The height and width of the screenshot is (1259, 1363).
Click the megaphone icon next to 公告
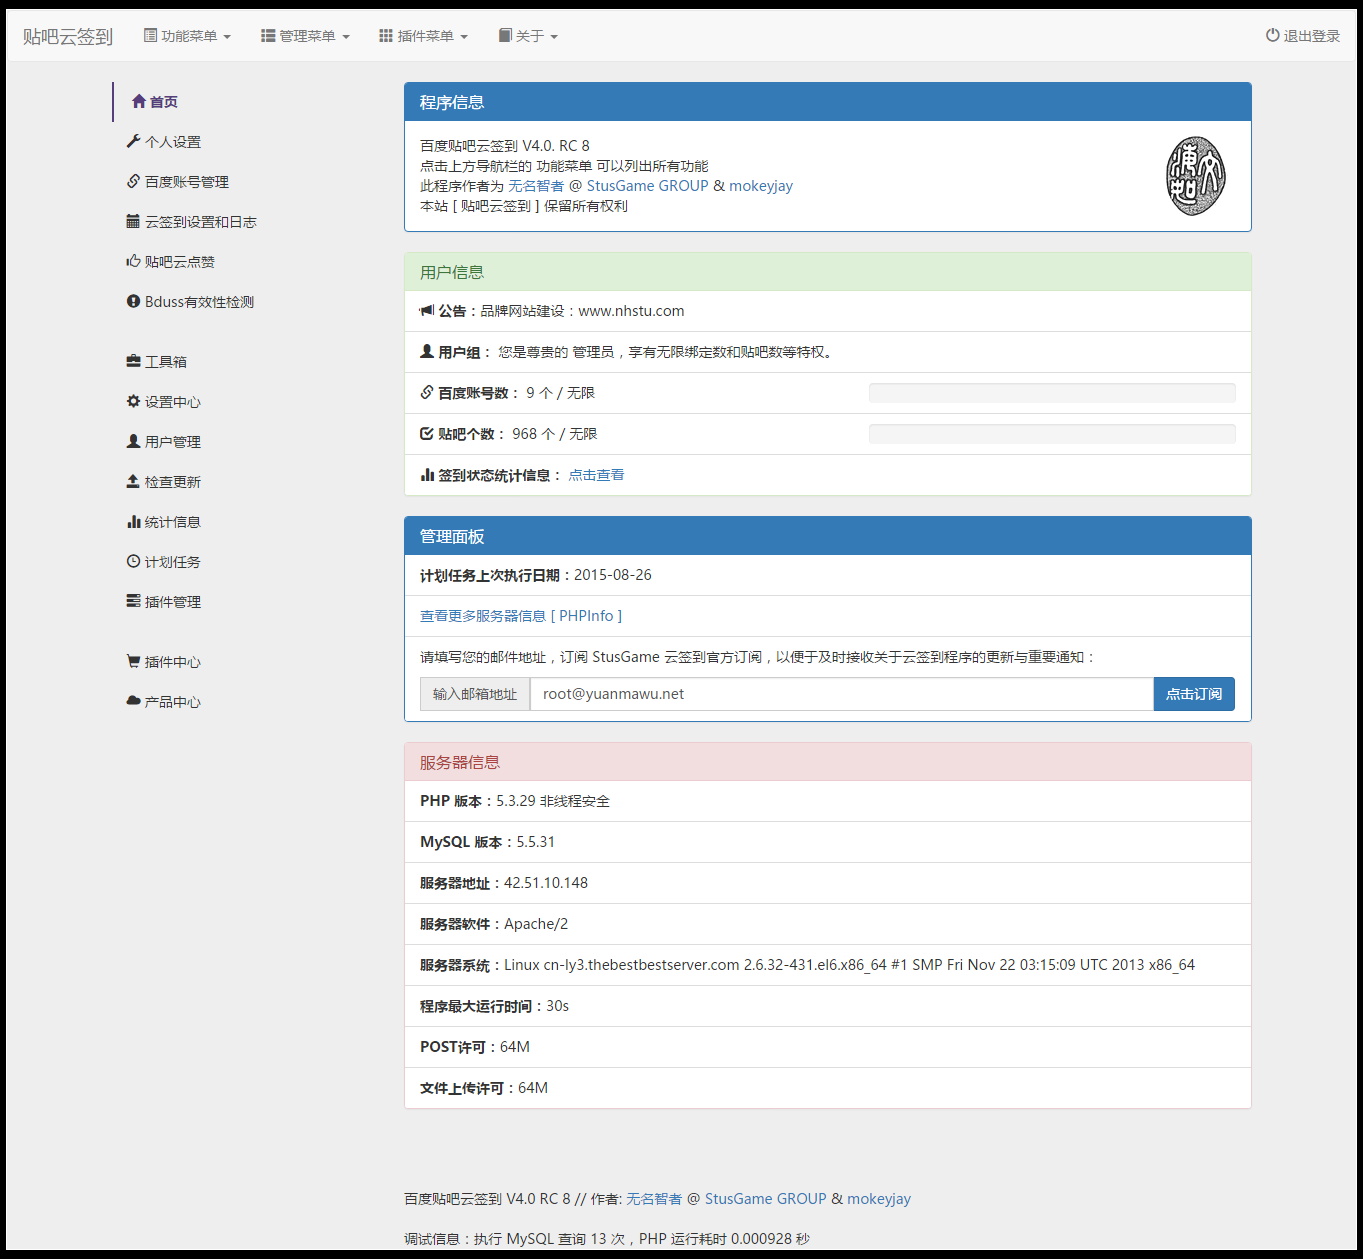[x=427, y=311]
